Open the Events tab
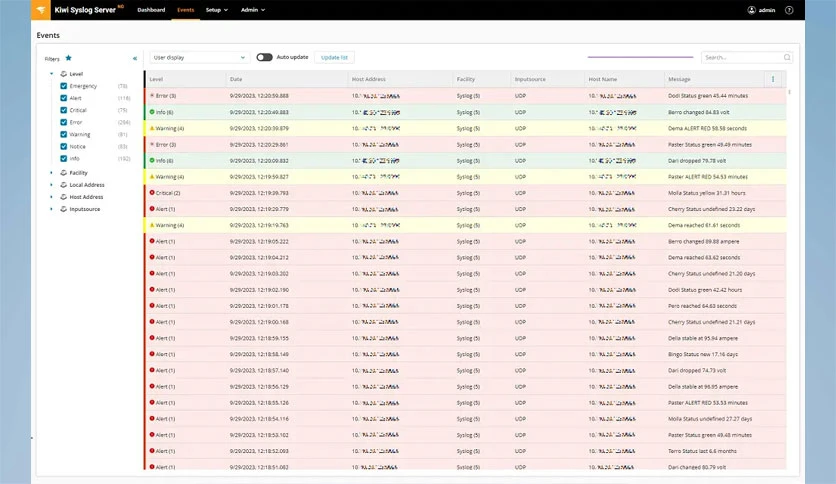The height and width of the screenshot is (484, 836). pos(186,10)
